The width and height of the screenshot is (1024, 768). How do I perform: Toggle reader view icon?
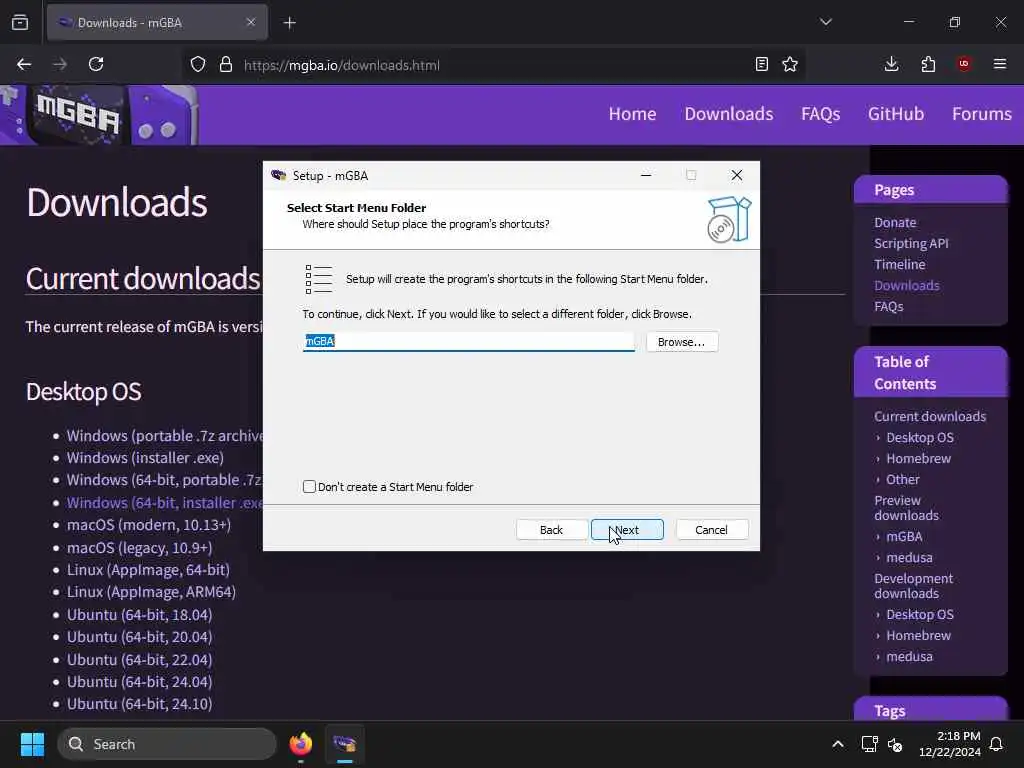pyautogui.click(x=761, y=64)
